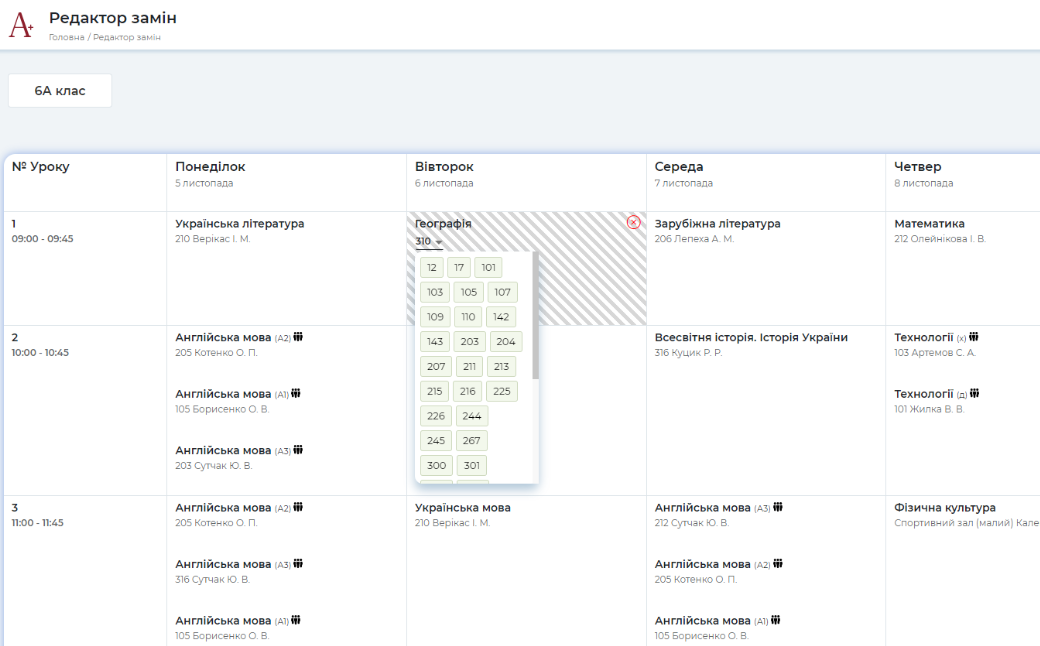Pick room 110 in the dropdown
This screenshot has width=1040, height=646.
(x=468, y=316)
